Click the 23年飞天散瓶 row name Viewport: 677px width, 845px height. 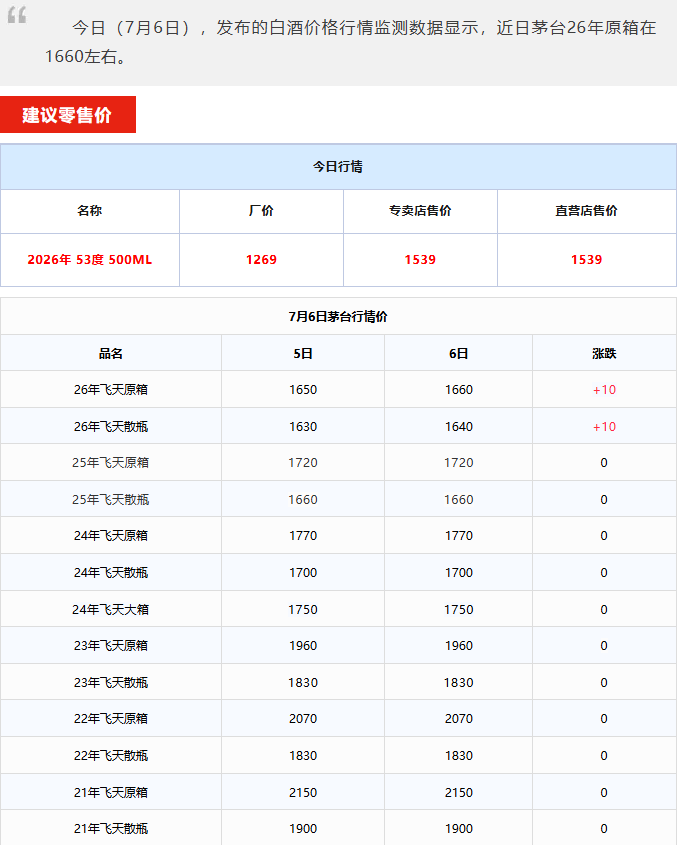pyautogui.click(x=110, y=682)
